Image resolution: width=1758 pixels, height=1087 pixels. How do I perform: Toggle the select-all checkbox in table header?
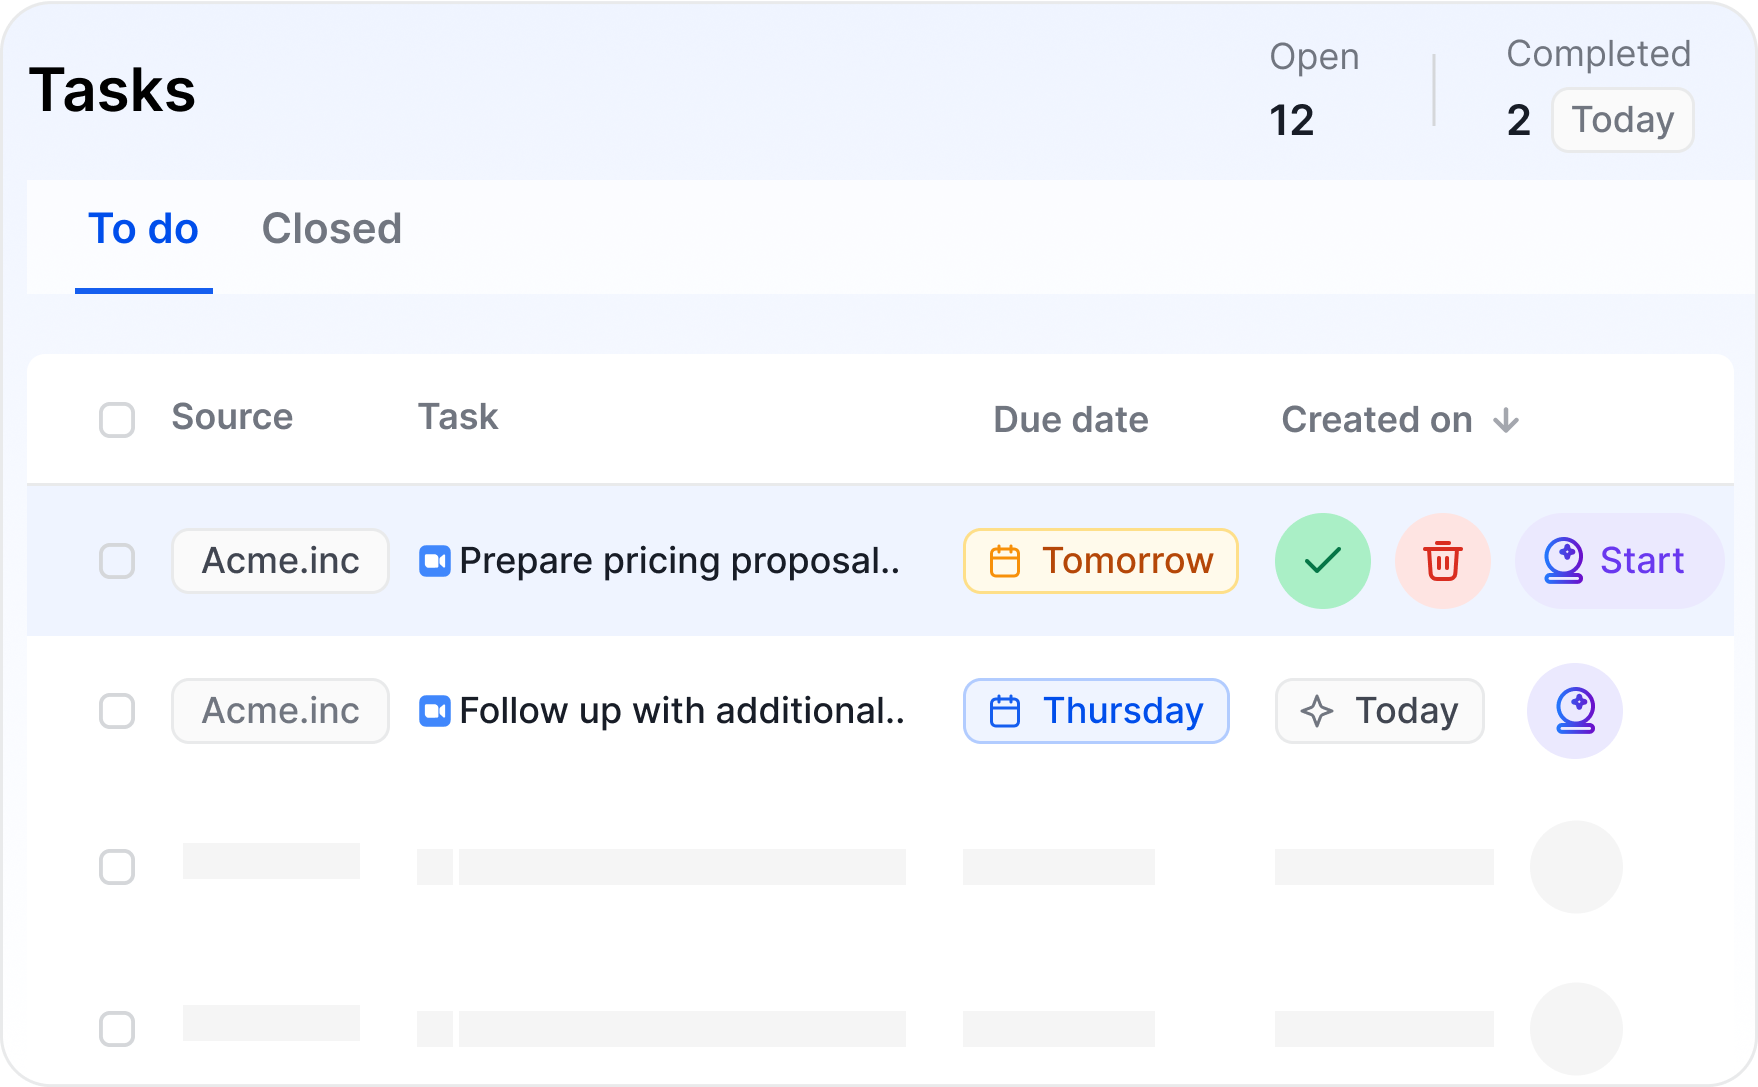point(117,420)
